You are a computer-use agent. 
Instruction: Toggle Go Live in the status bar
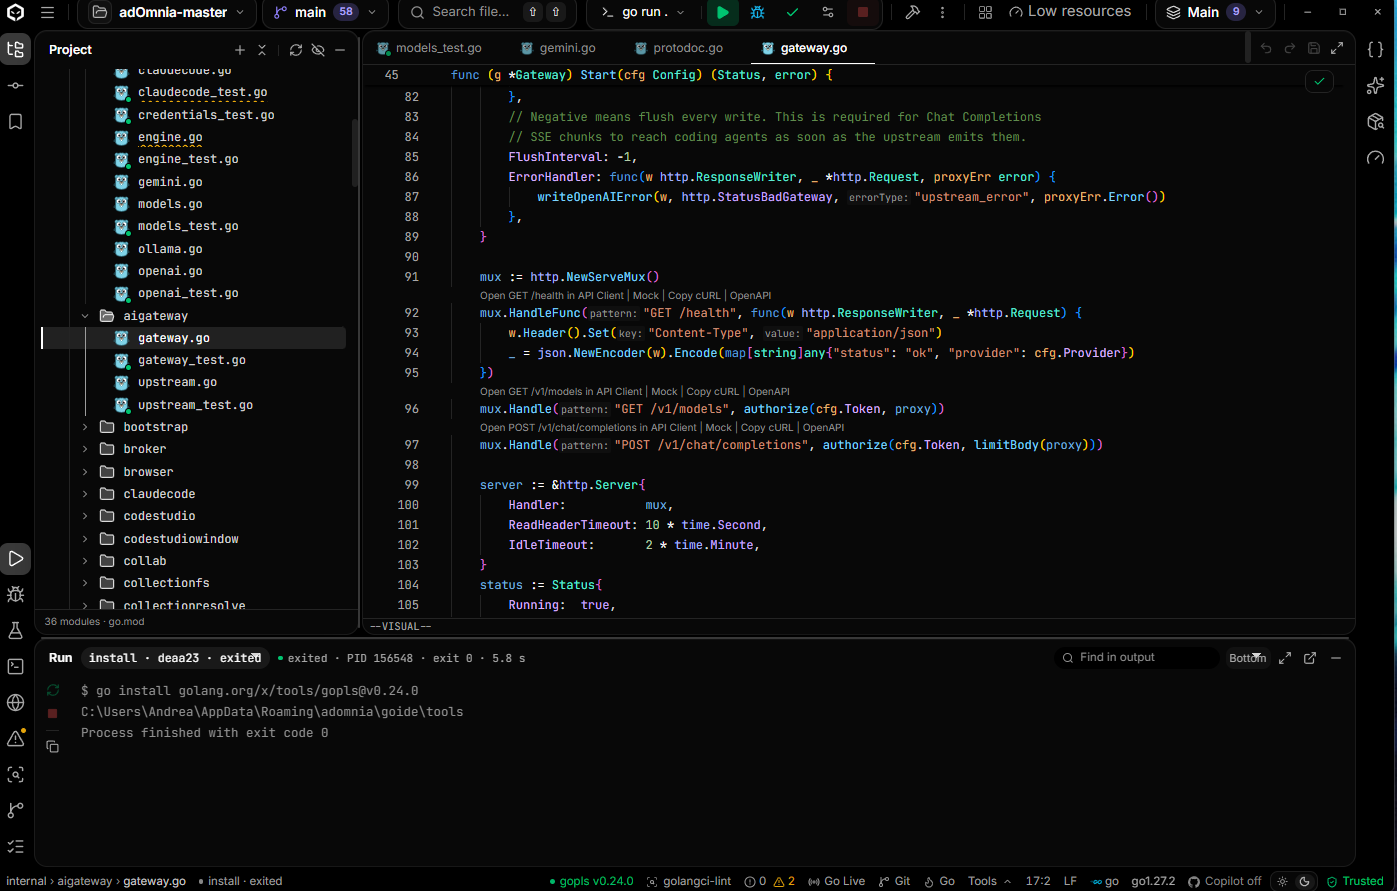[837, 881]
